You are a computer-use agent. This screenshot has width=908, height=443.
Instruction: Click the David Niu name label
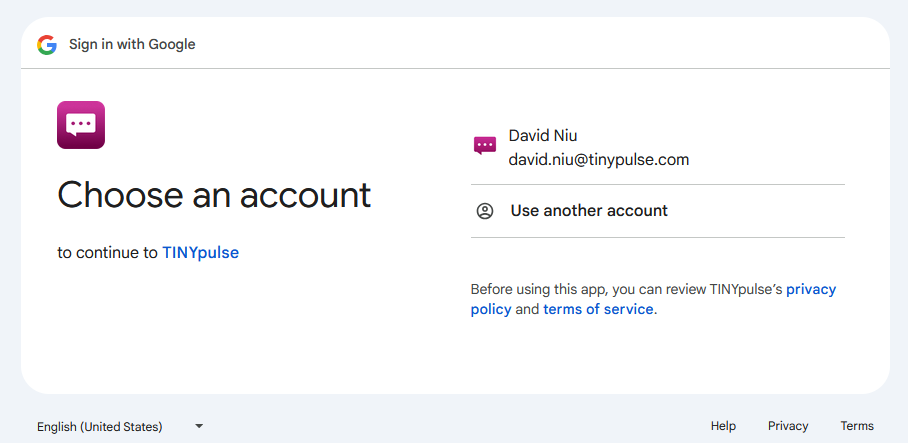tap(543, 136)
